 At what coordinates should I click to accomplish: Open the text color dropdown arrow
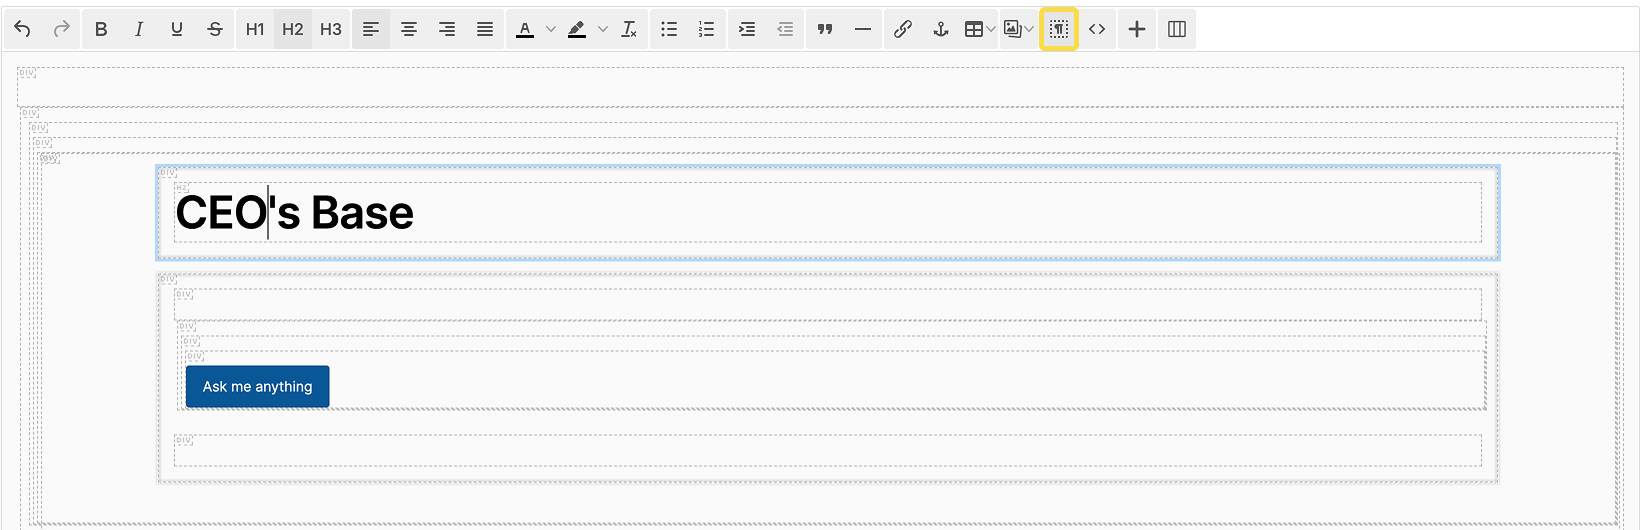pos(550,29)
